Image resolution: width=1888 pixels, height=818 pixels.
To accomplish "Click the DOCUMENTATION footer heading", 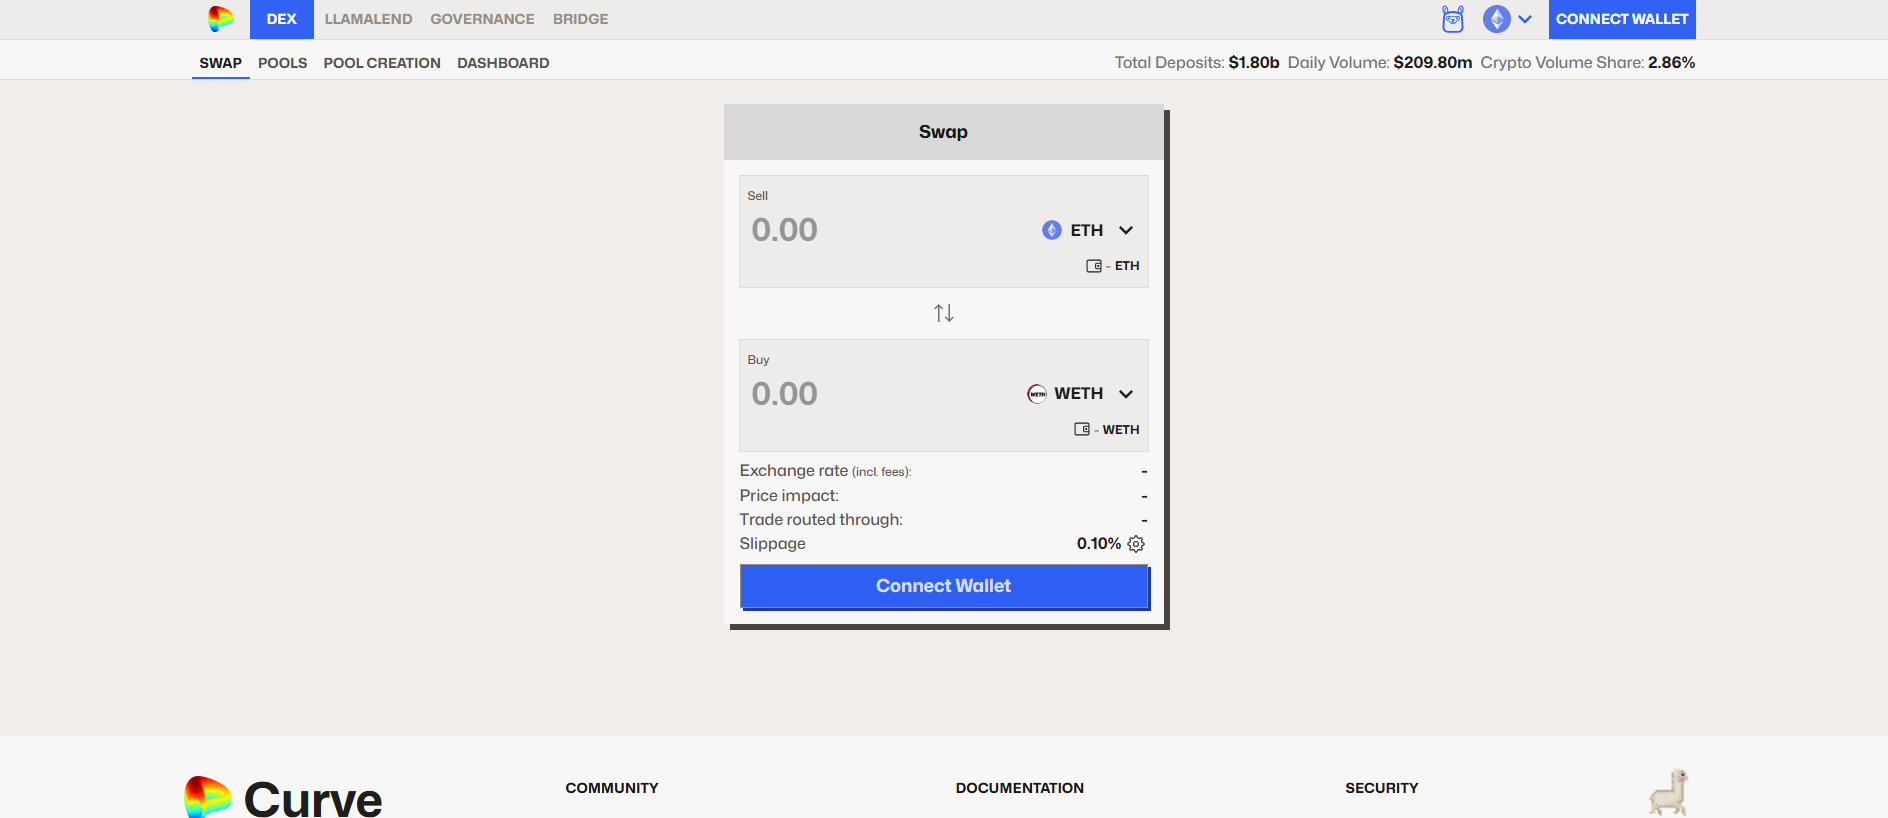I will pos(1020,788).
